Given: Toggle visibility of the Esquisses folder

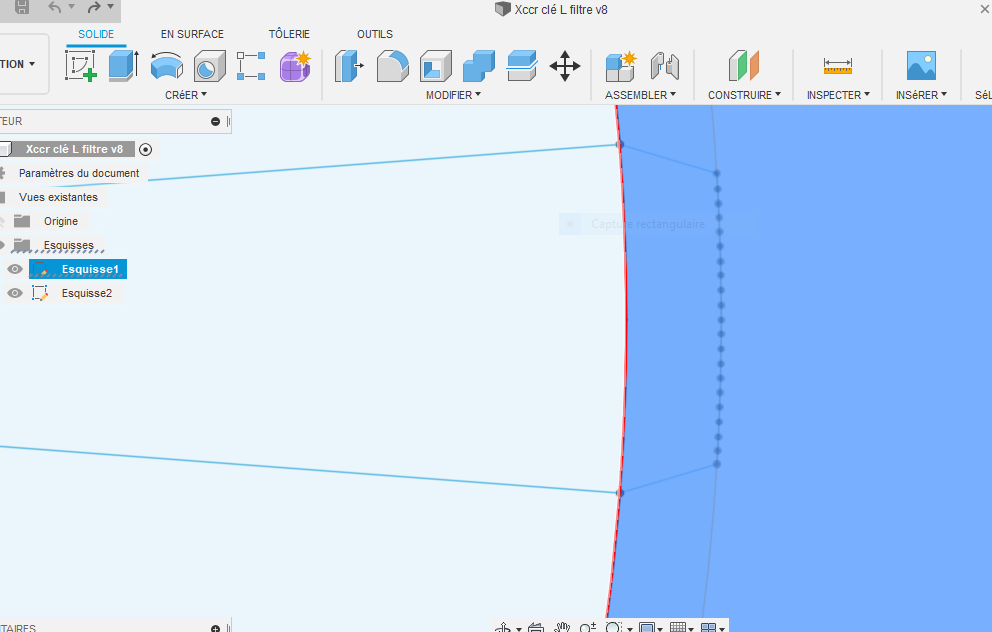Looking at the screenshot, I should [x=2, y=245].
